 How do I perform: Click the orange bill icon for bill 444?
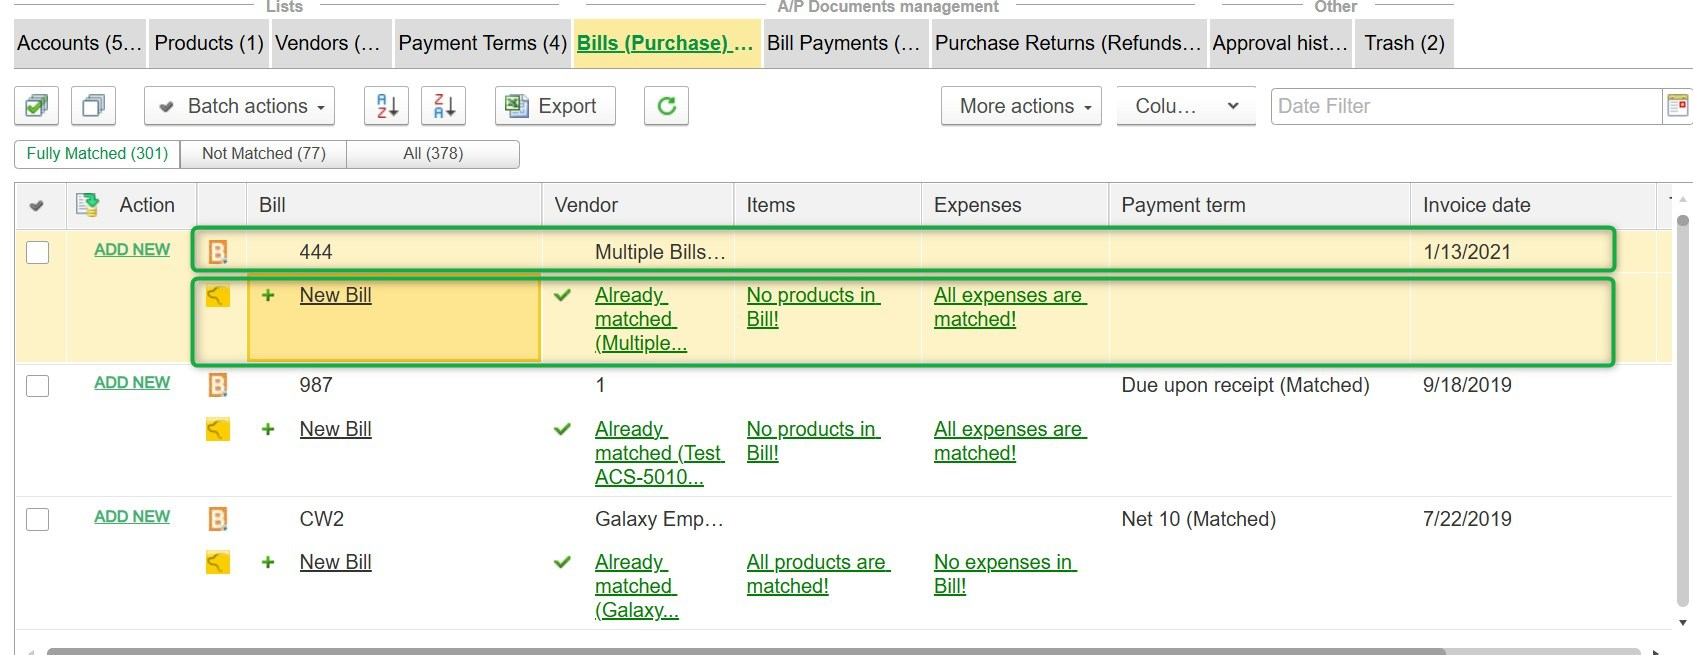[218, 252]
